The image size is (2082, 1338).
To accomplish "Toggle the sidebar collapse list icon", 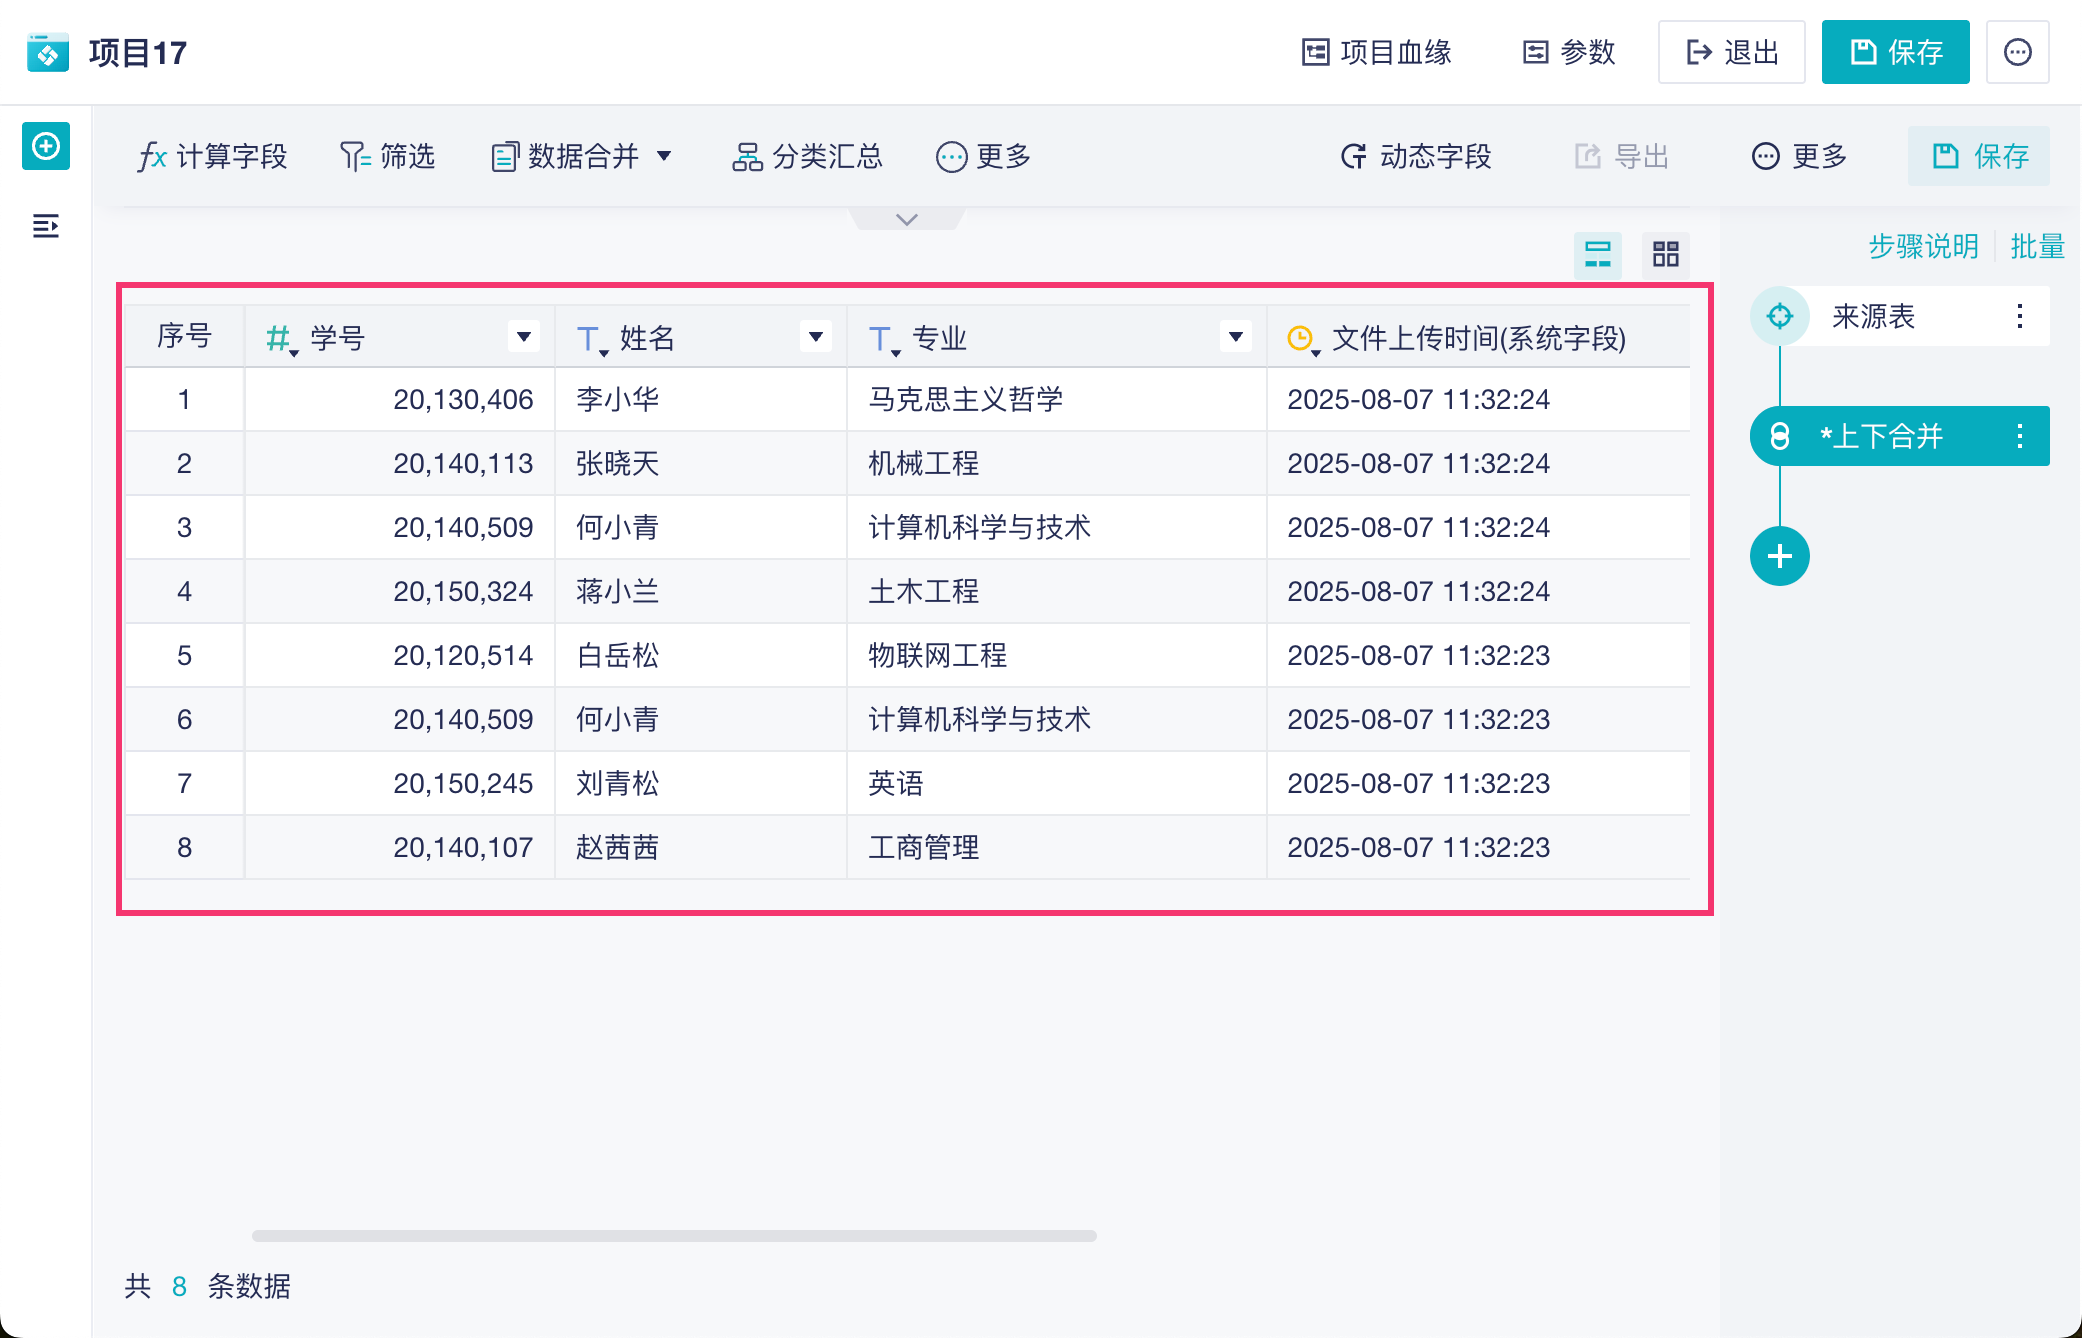I will click(46, 226).
